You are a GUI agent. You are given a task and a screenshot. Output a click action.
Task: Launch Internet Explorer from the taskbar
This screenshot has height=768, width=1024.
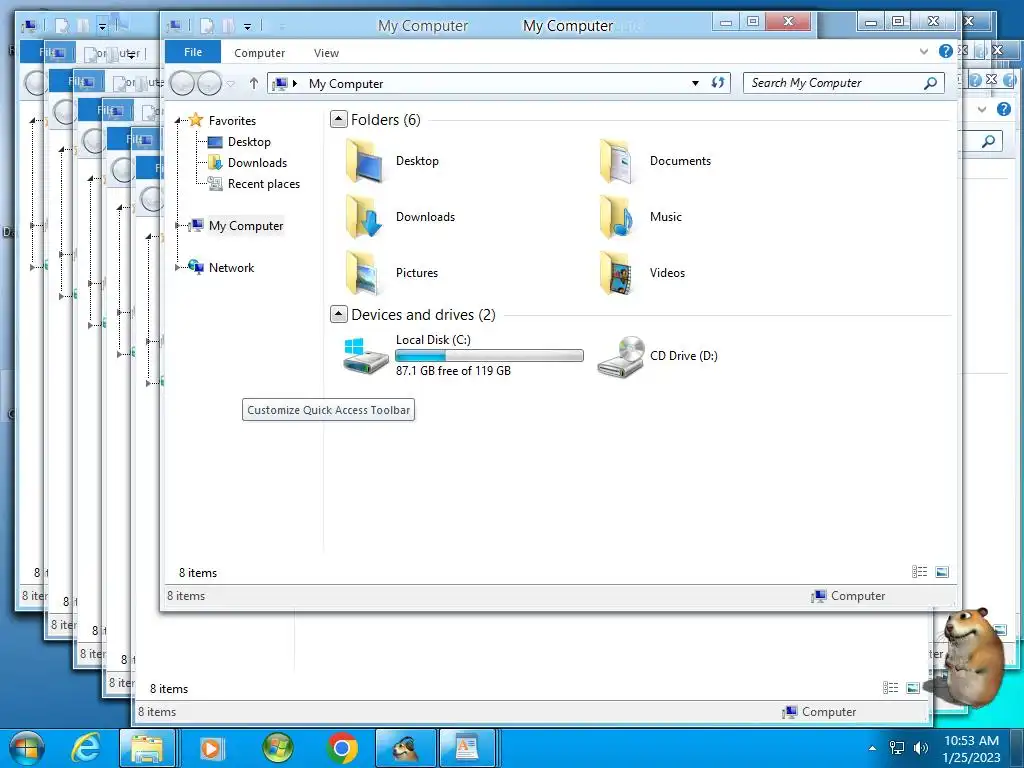pyautogui.click(x=86, y=748)
